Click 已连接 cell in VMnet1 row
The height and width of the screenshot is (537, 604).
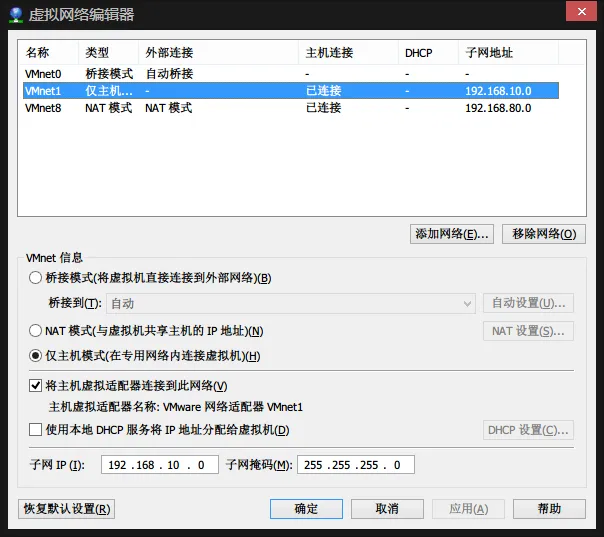tap(324, 91)
